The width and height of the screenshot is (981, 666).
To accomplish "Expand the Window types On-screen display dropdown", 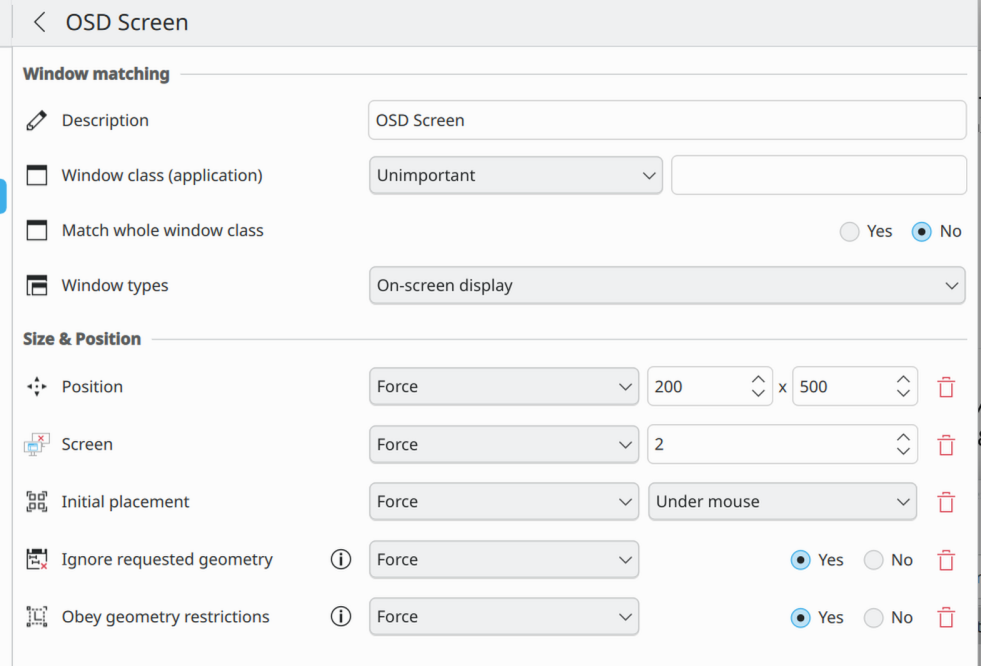I will pos(666,285).
